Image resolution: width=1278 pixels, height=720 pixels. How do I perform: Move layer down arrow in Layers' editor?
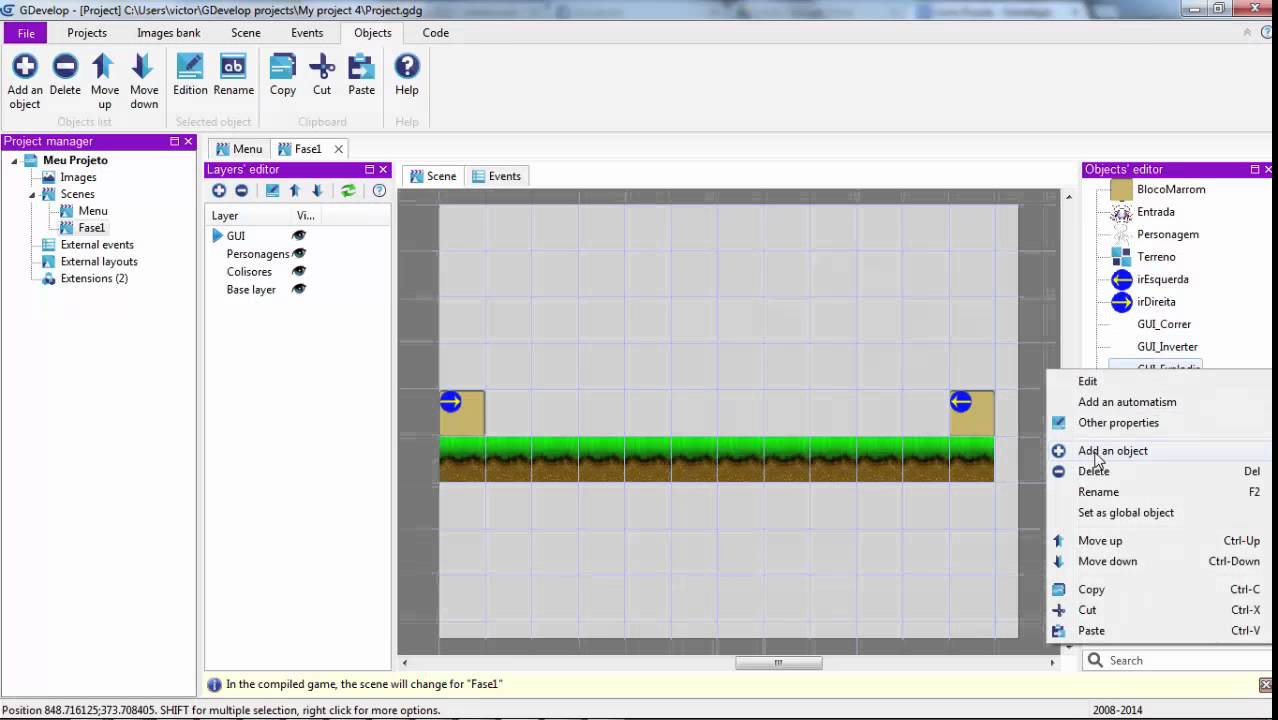(317, 191)
